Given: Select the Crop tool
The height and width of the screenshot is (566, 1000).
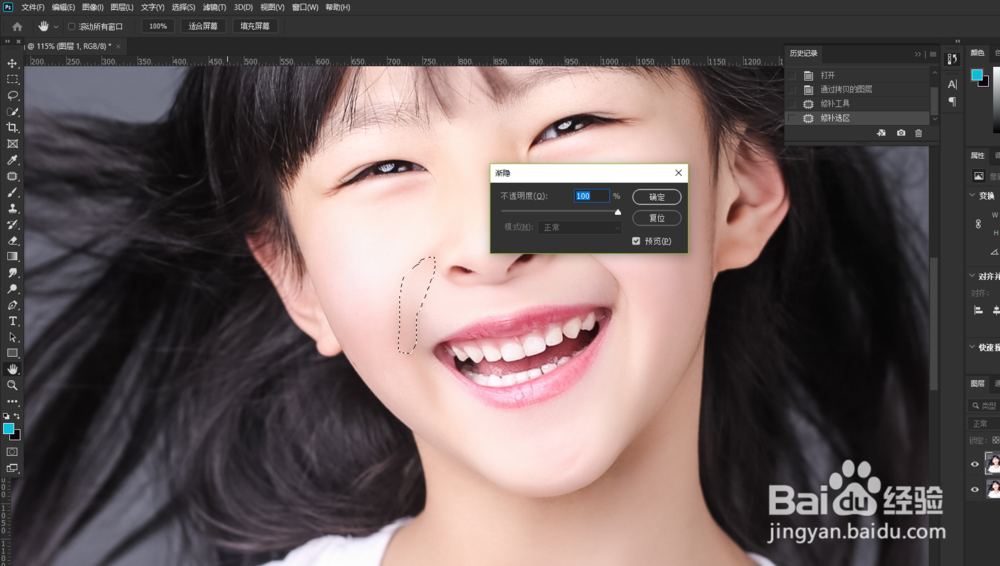Looking at the screenshot, I should pyautogui.click(x=12, y=128).
